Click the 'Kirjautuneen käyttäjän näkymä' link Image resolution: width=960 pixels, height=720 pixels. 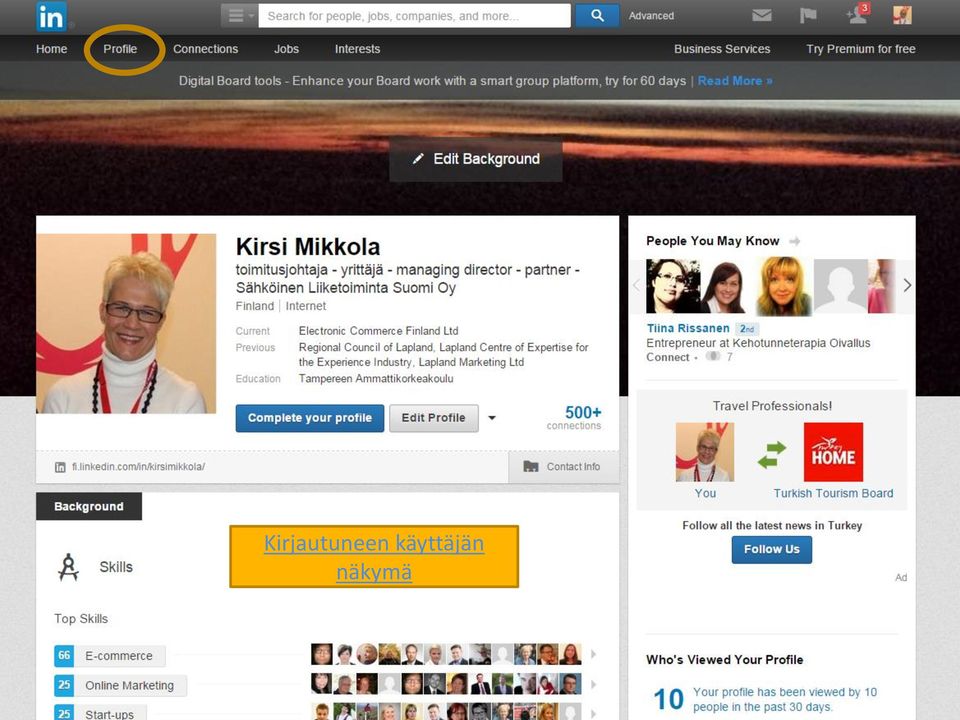(374, 557)
